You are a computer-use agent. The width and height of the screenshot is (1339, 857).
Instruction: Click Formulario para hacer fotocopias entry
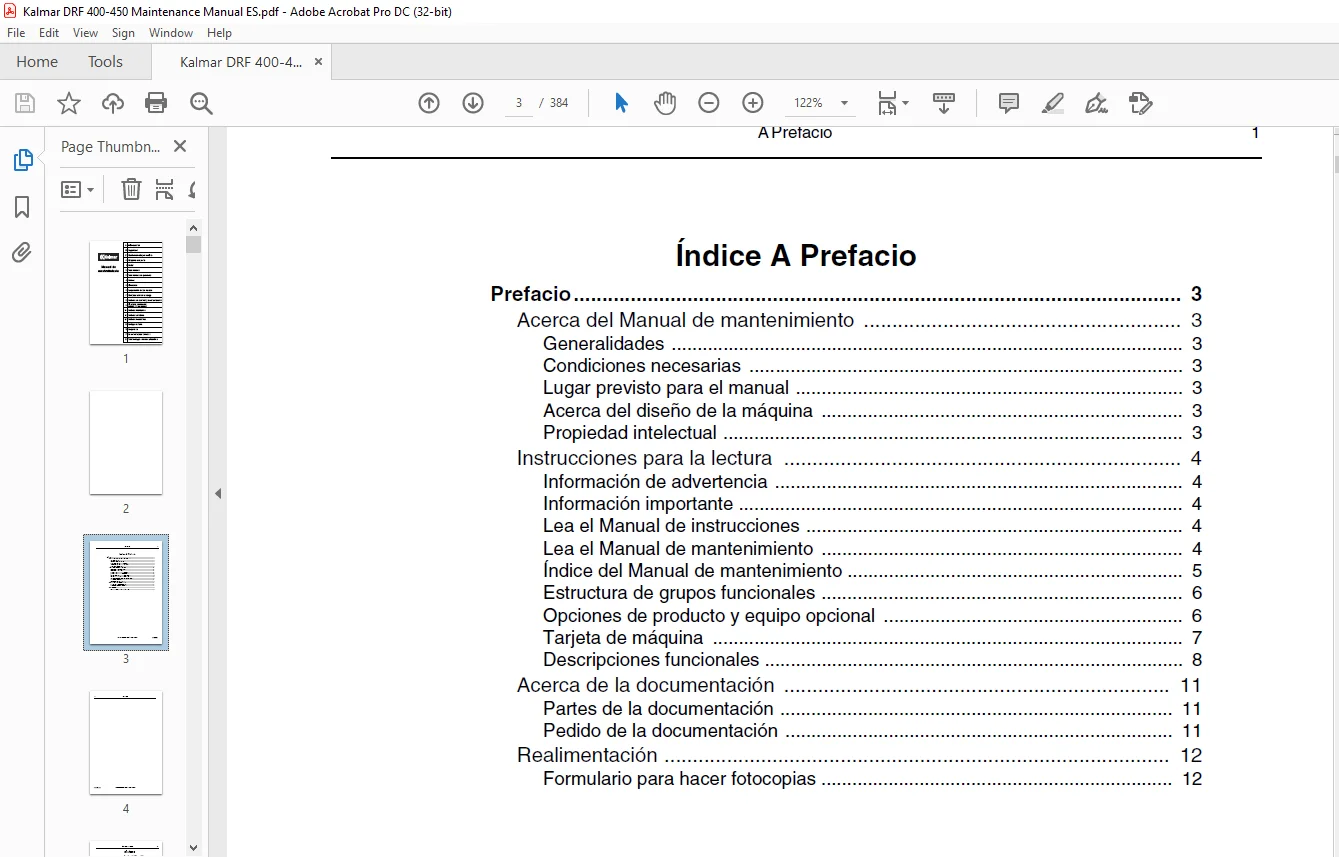pos(872,778)
